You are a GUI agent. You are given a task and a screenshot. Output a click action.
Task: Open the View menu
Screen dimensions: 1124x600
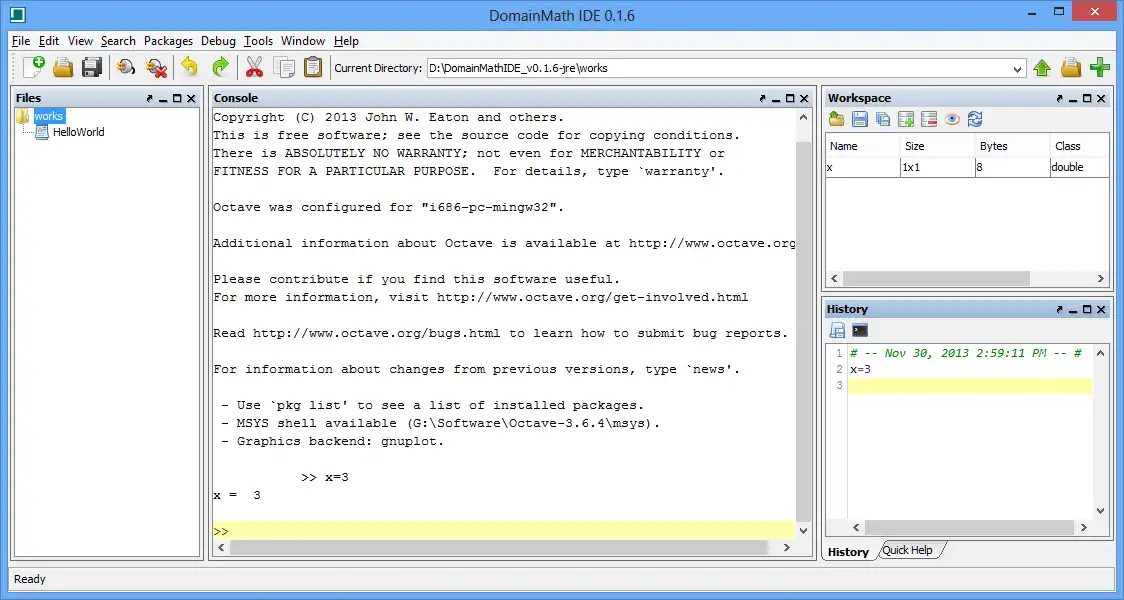[x=80, y=41]
